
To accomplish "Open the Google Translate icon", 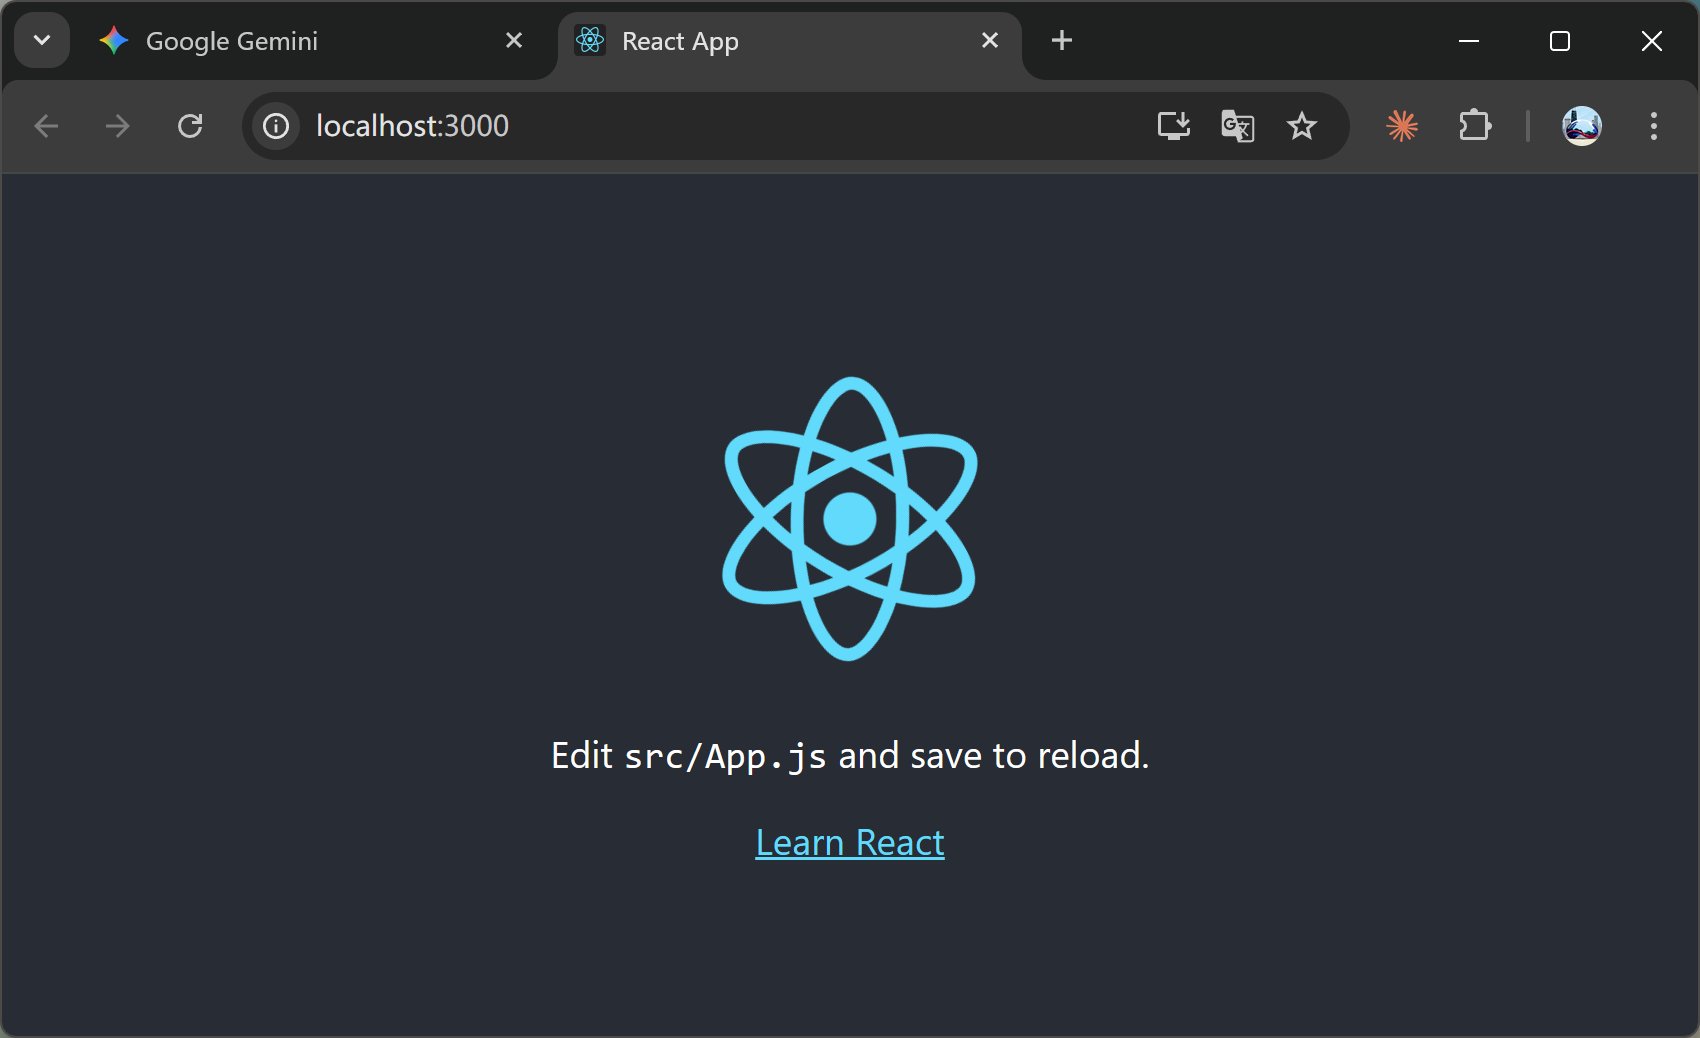I will 1237,126.
